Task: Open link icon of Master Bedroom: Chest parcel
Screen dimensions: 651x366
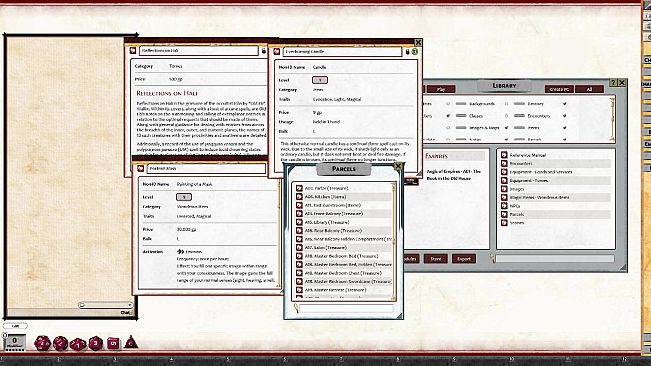Action: point(299,273)
